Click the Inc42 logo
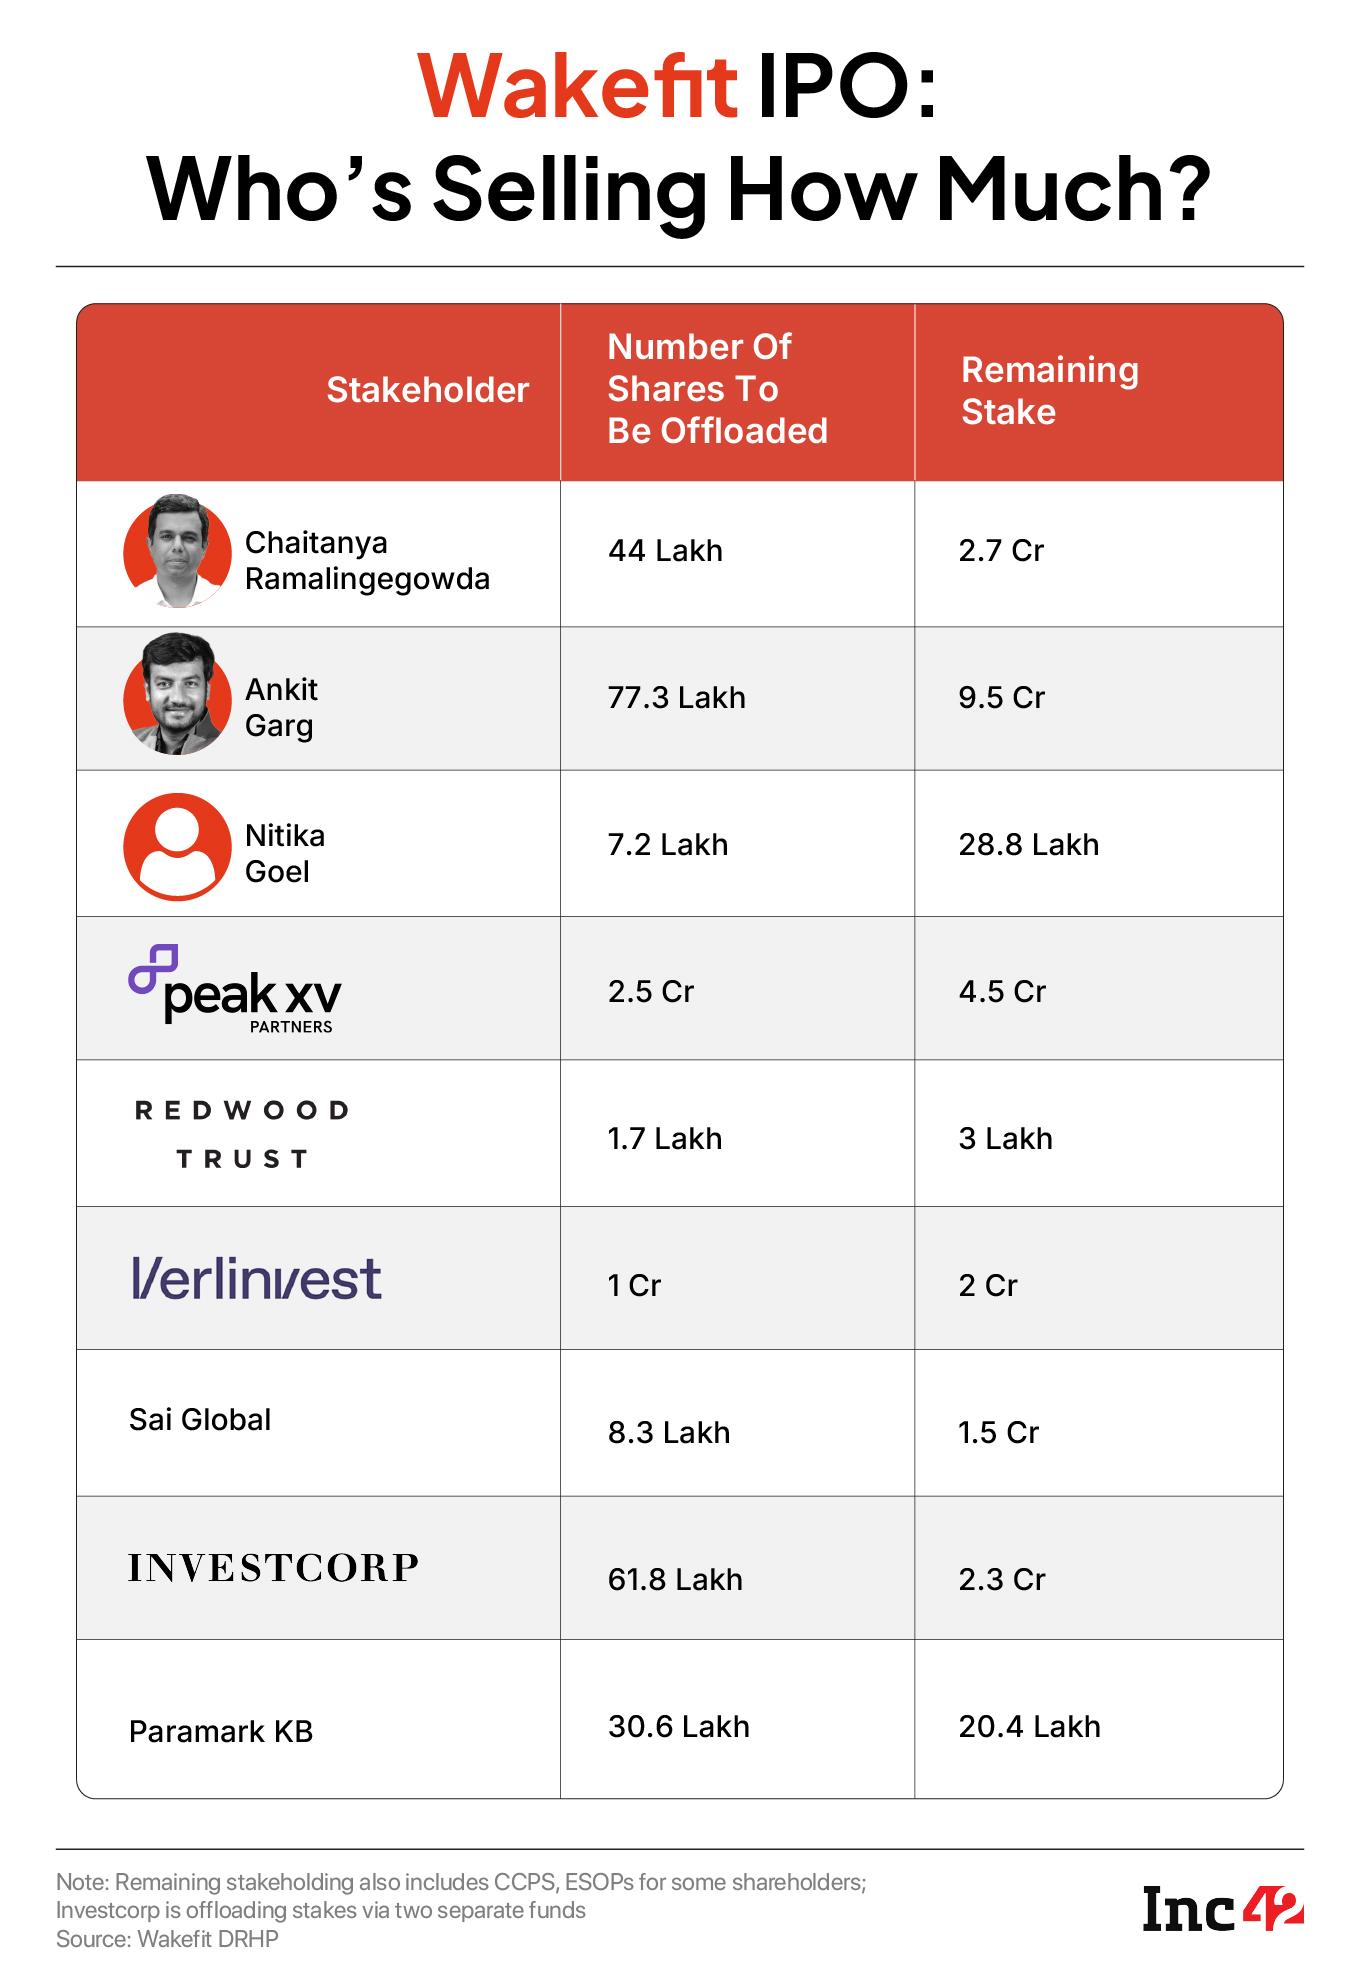 pos(1223,1909)
